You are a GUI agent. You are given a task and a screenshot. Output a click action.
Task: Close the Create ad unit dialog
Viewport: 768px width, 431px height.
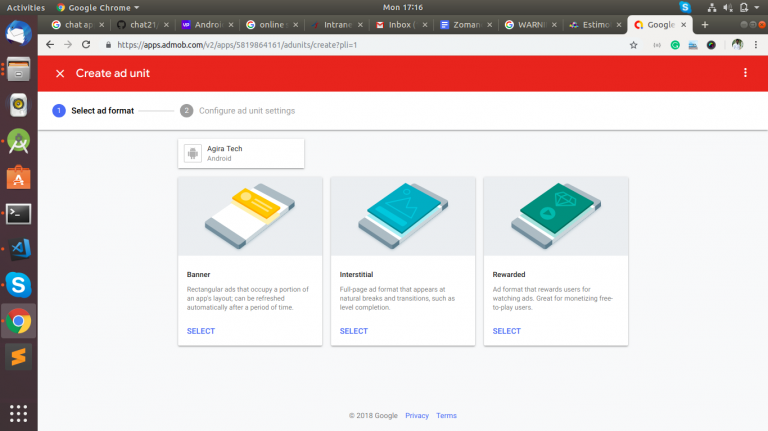(x=60, y=73)
